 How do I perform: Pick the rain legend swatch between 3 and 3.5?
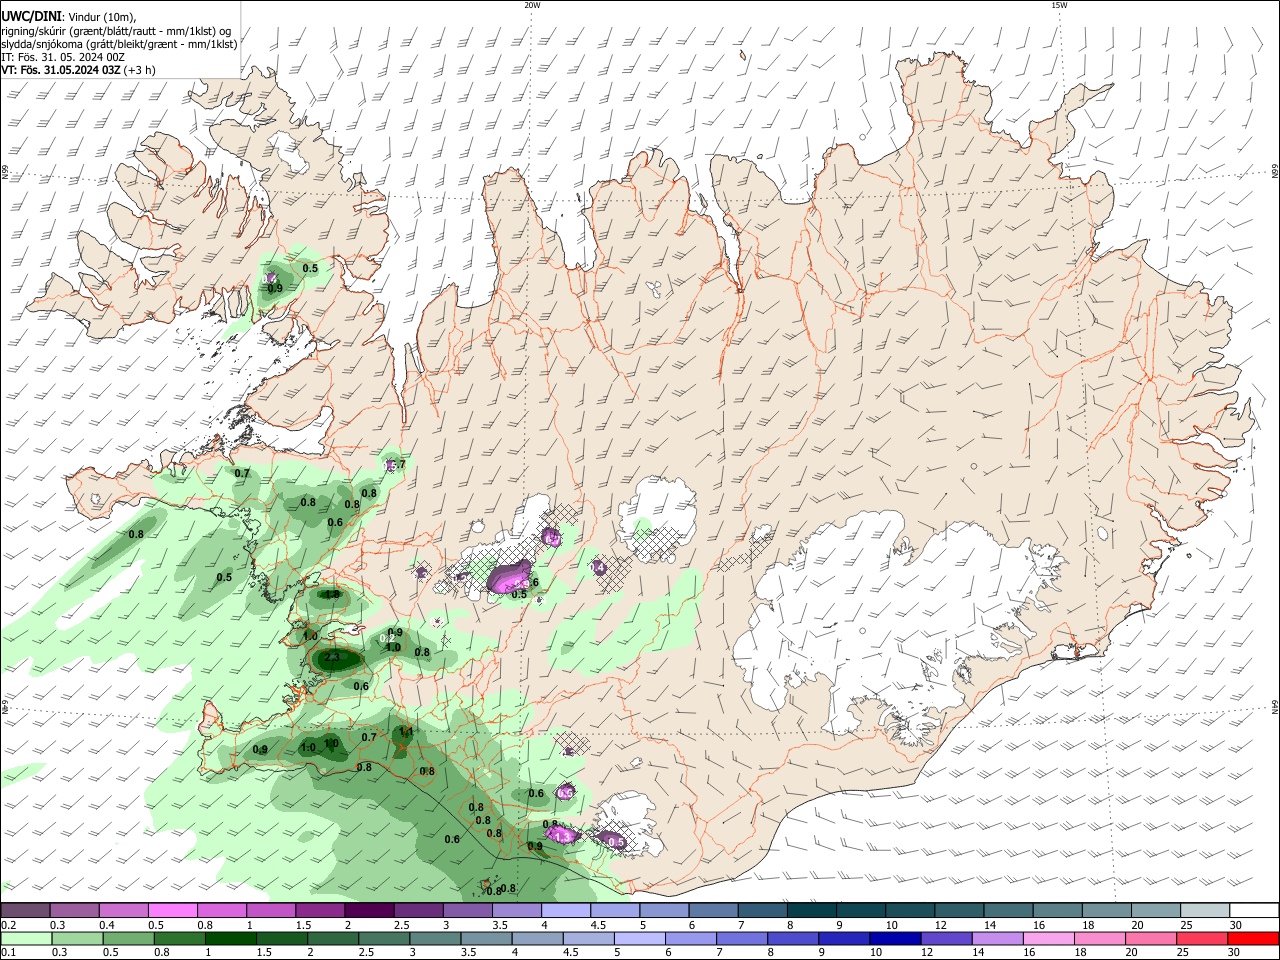click(x=434, y=939)
